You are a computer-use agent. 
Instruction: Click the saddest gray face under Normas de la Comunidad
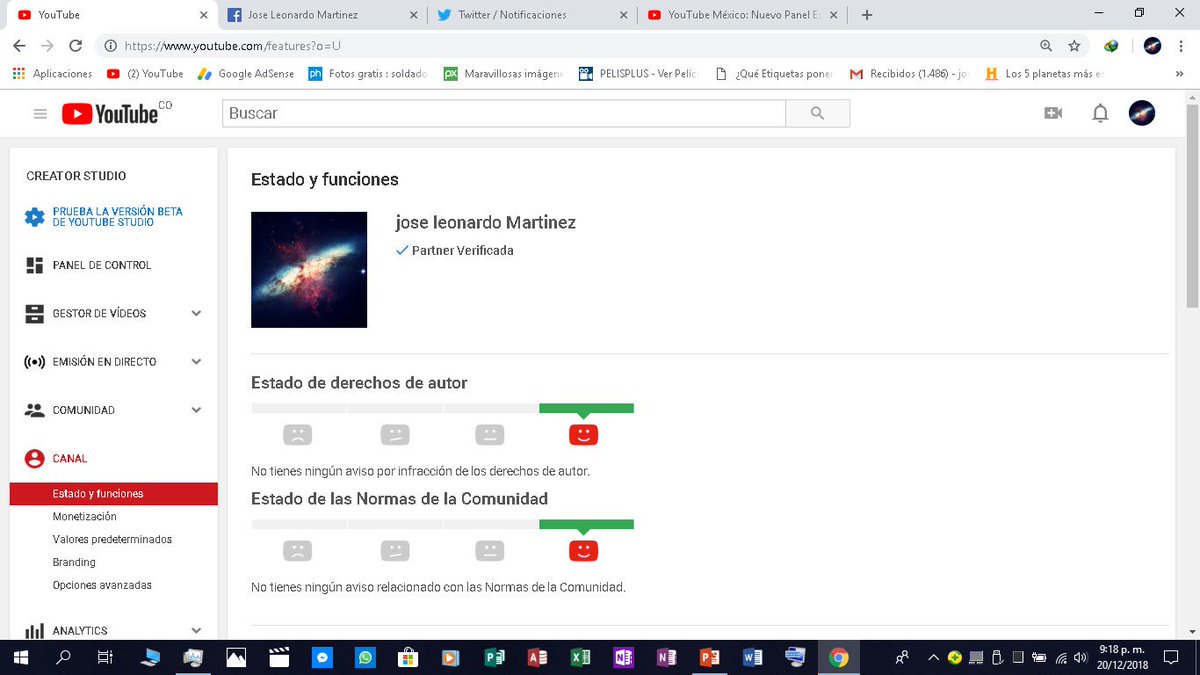point(297,551)
